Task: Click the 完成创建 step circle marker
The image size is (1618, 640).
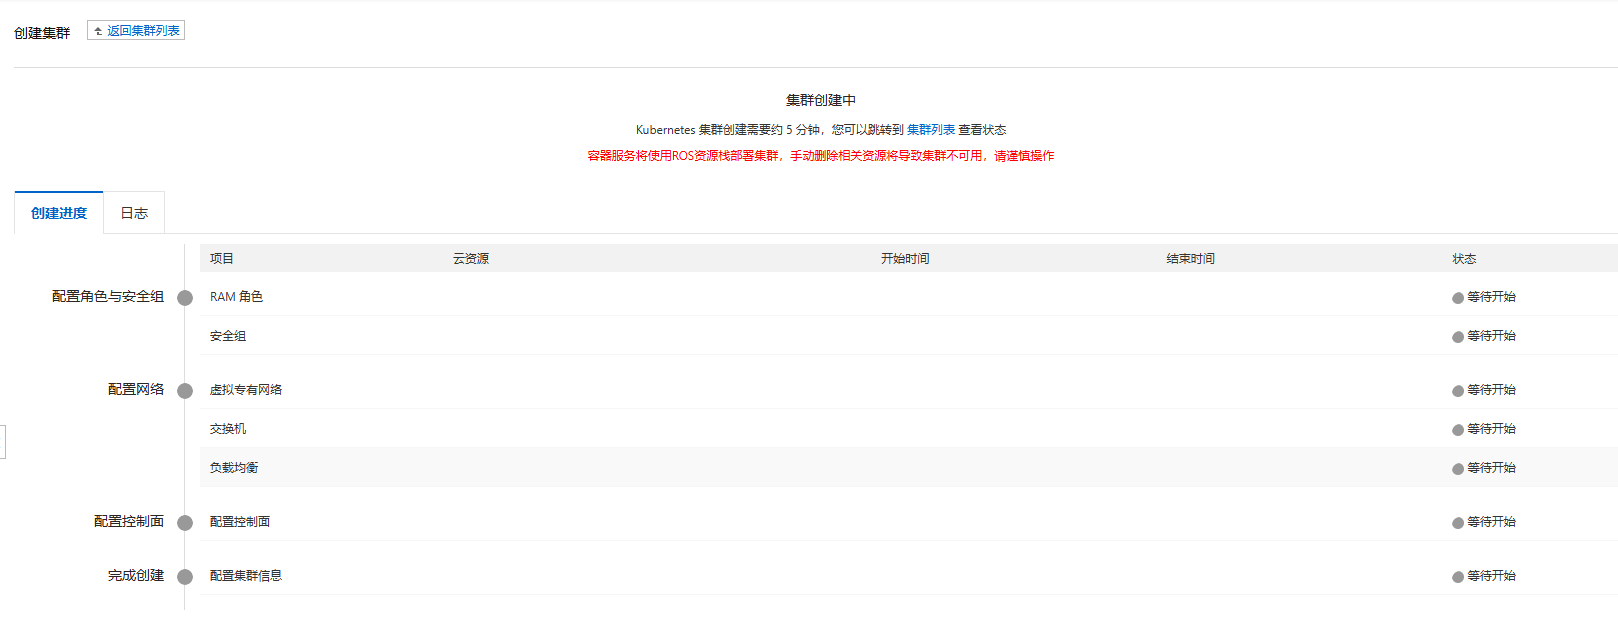Action: click(x=185, y=577)
